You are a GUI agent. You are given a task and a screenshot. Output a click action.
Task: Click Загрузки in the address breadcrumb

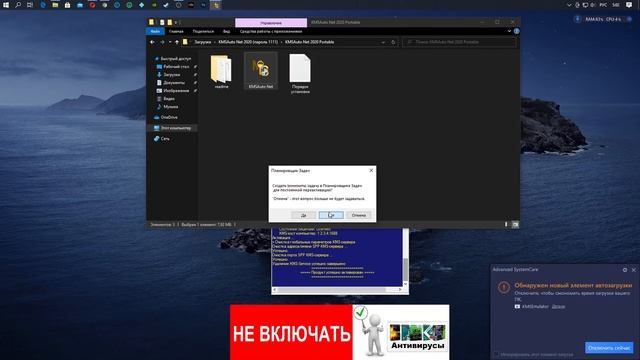coord(202,42)
